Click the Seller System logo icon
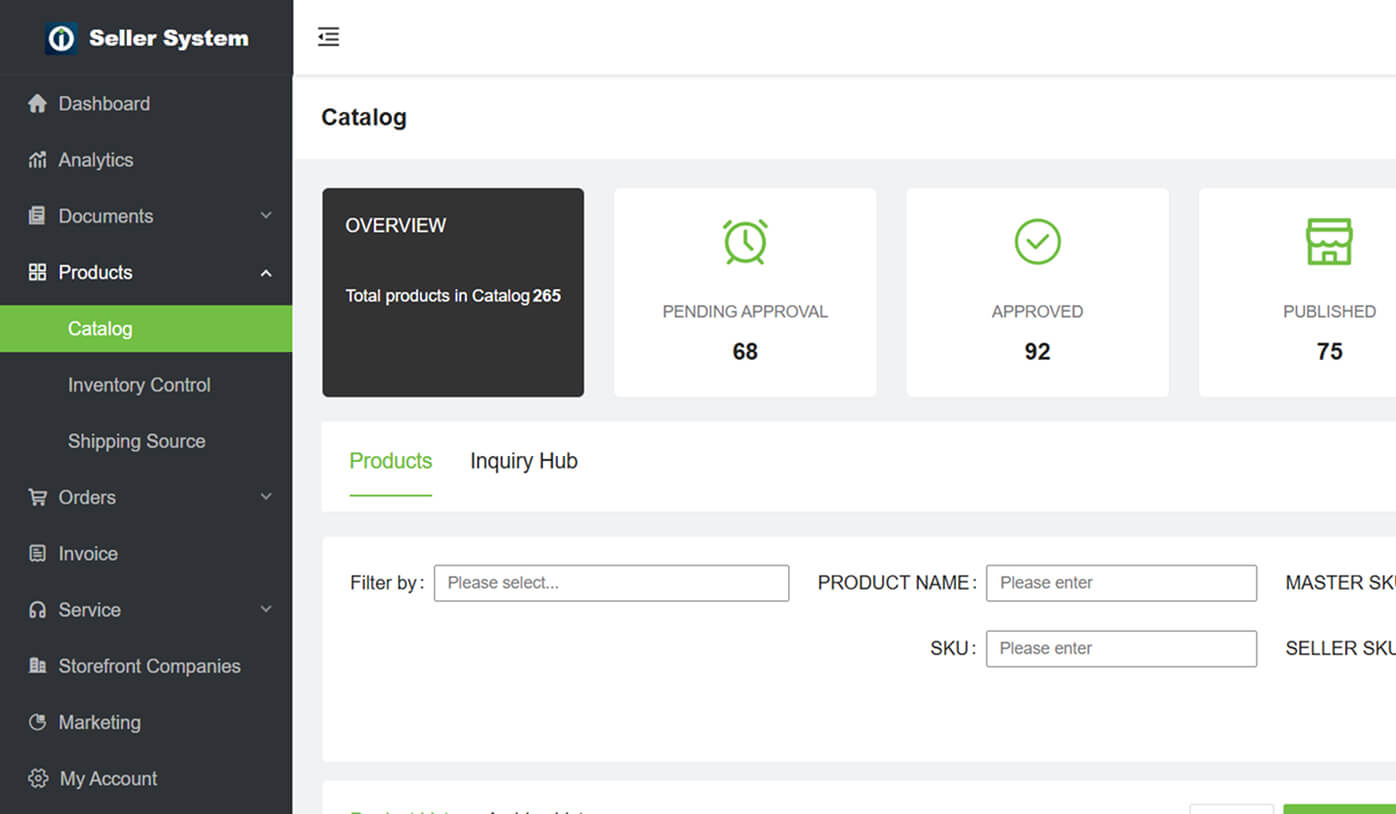The height and width of the screenshot is (814, 1396). click(62, 39)
